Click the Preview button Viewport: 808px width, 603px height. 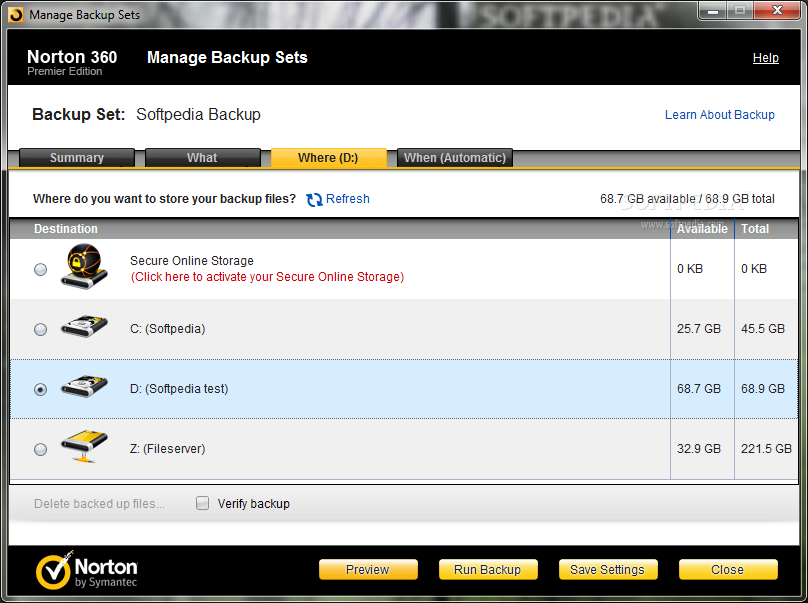[368, 570]
